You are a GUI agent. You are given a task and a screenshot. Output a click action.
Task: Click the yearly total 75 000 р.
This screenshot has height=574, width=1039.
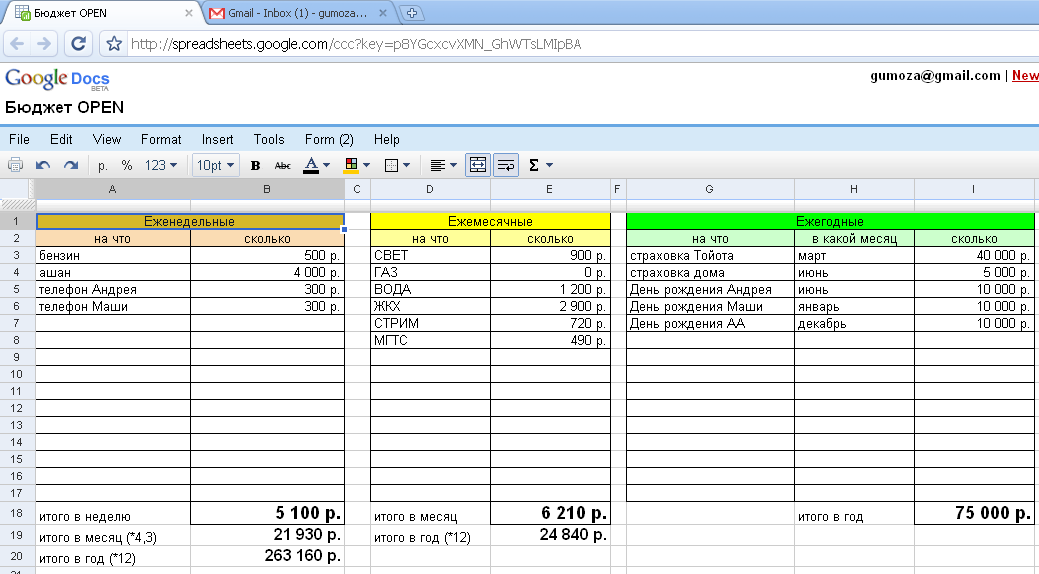pos(974,513)
